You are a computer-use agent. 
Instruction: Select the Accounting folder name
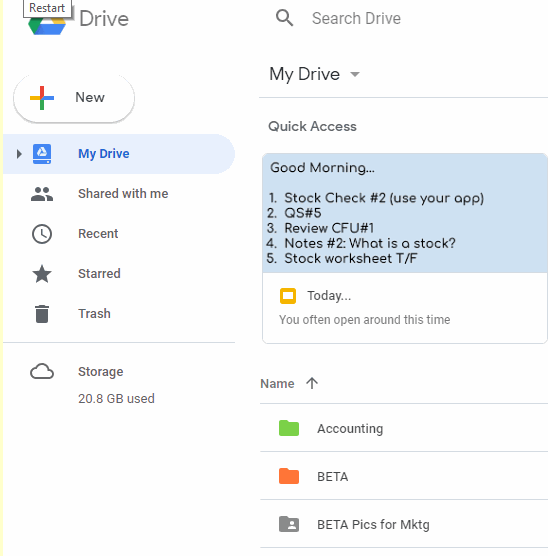click(x=350, y=429)
